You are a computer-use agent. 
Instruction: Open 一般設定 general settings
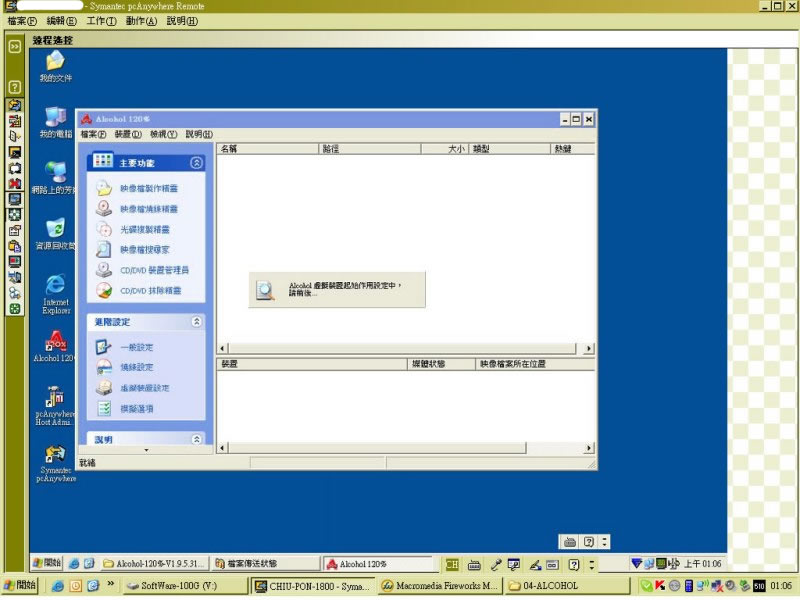[136, 347]
